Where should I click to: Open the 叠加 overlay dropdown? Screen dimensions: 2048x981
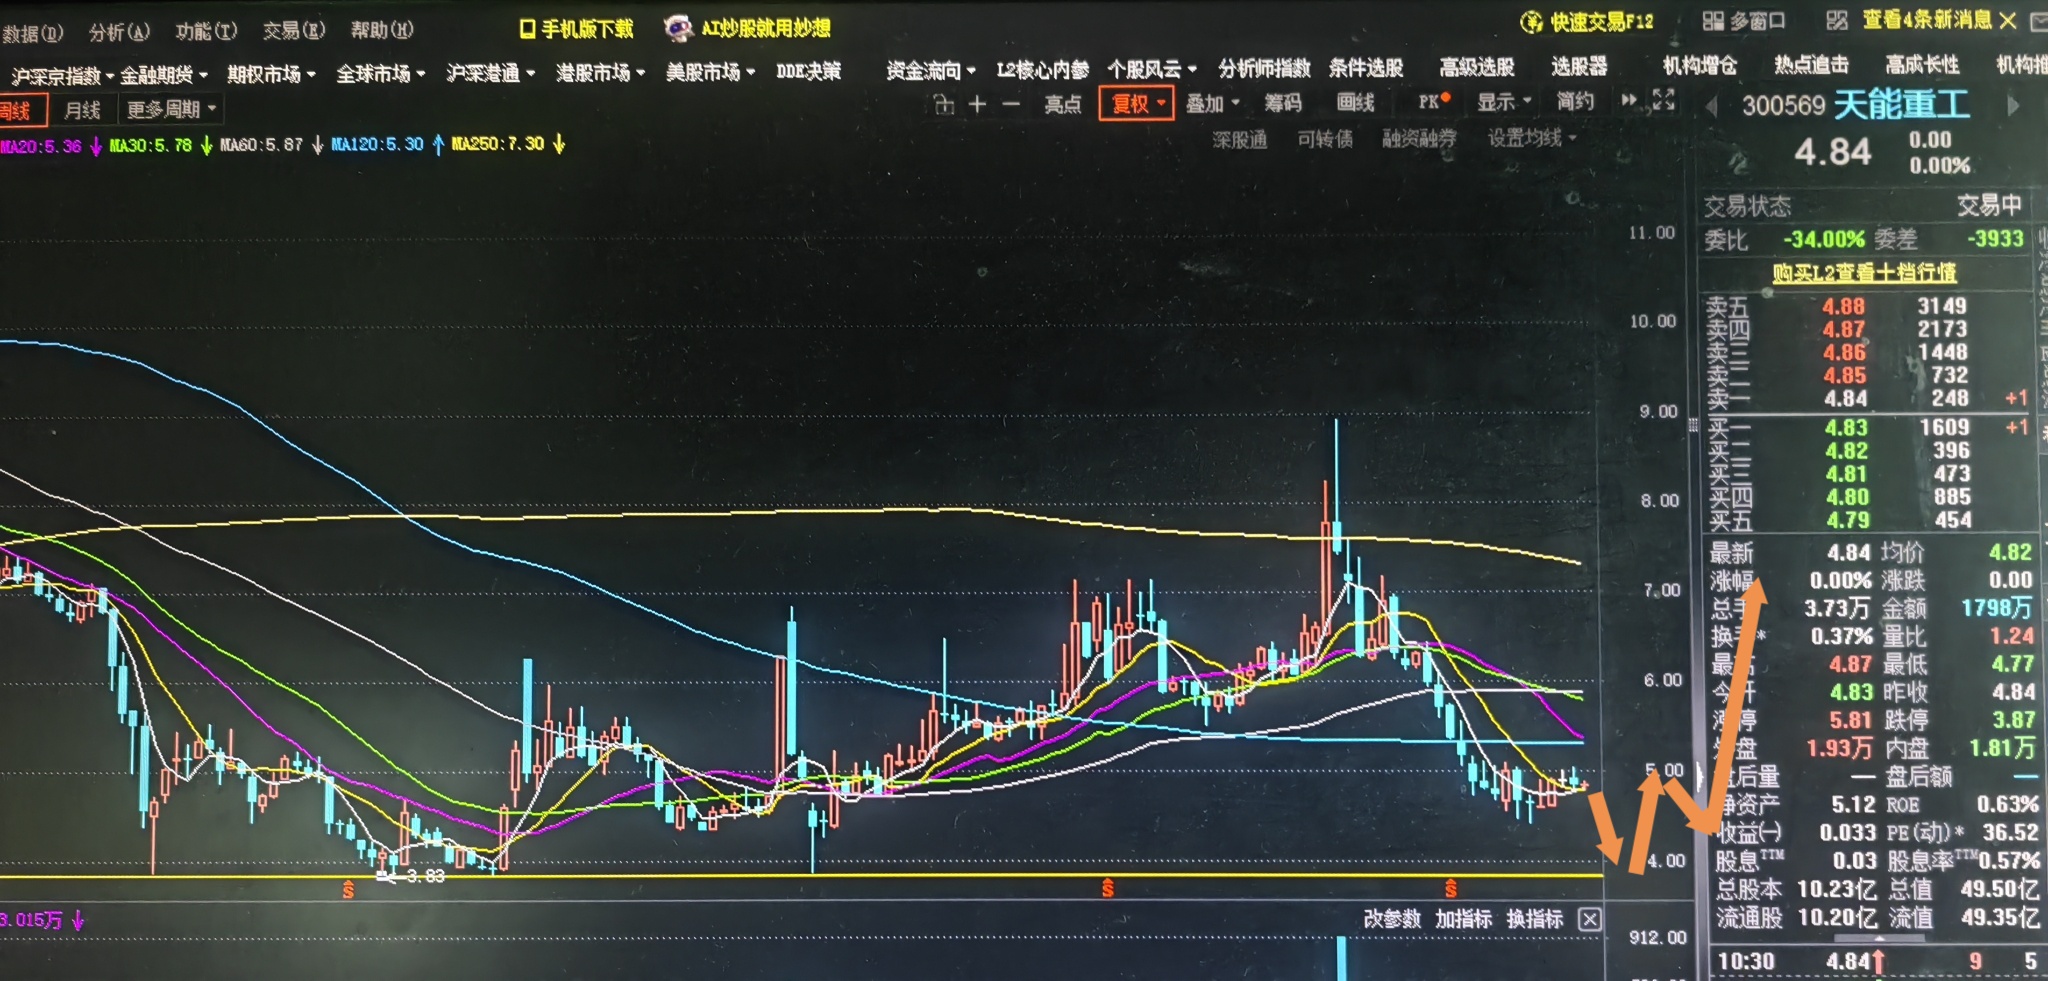(1212, 103)
